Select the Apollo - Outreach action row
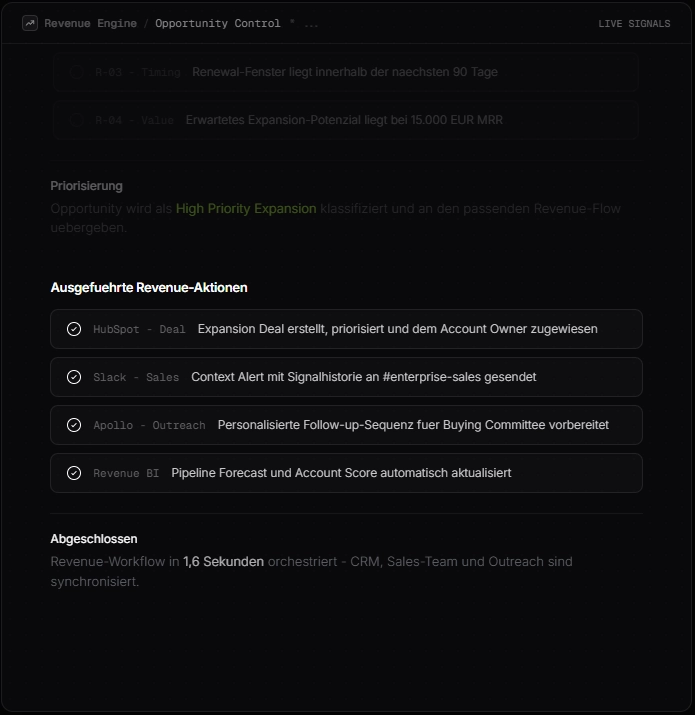This screenshot has height=715, width=695. (x=346, y=425)
